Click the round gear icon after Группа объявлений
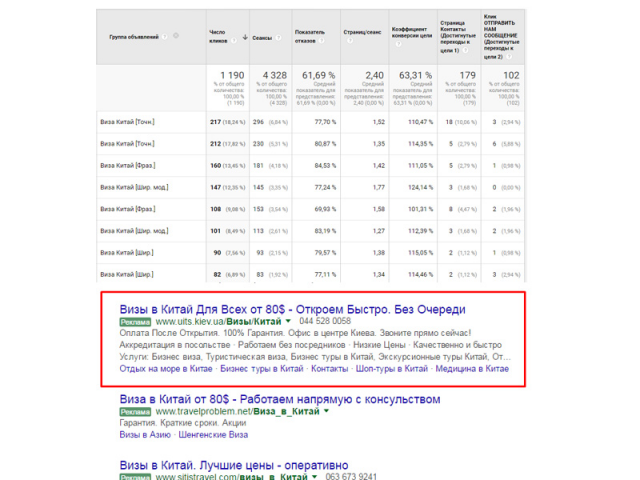 click(x=176, y=36)
